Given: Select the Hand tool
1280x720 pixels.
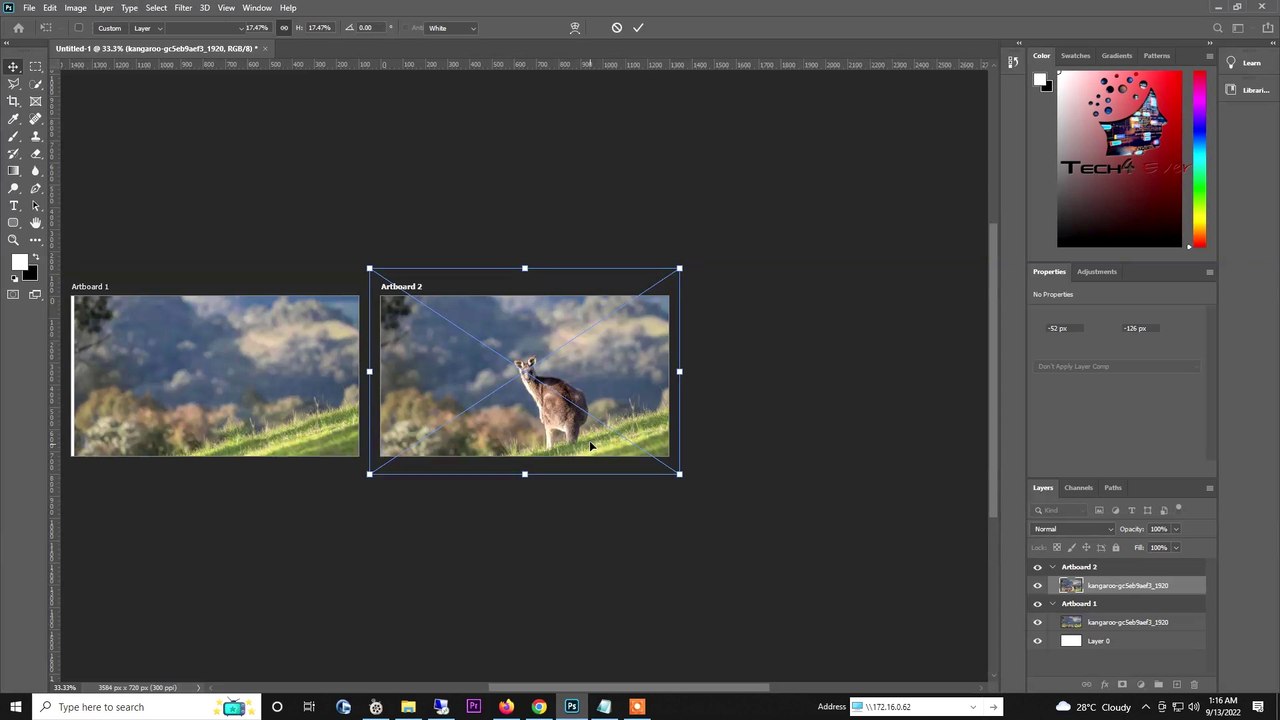Looking at the screenshot, I should 36,223.
